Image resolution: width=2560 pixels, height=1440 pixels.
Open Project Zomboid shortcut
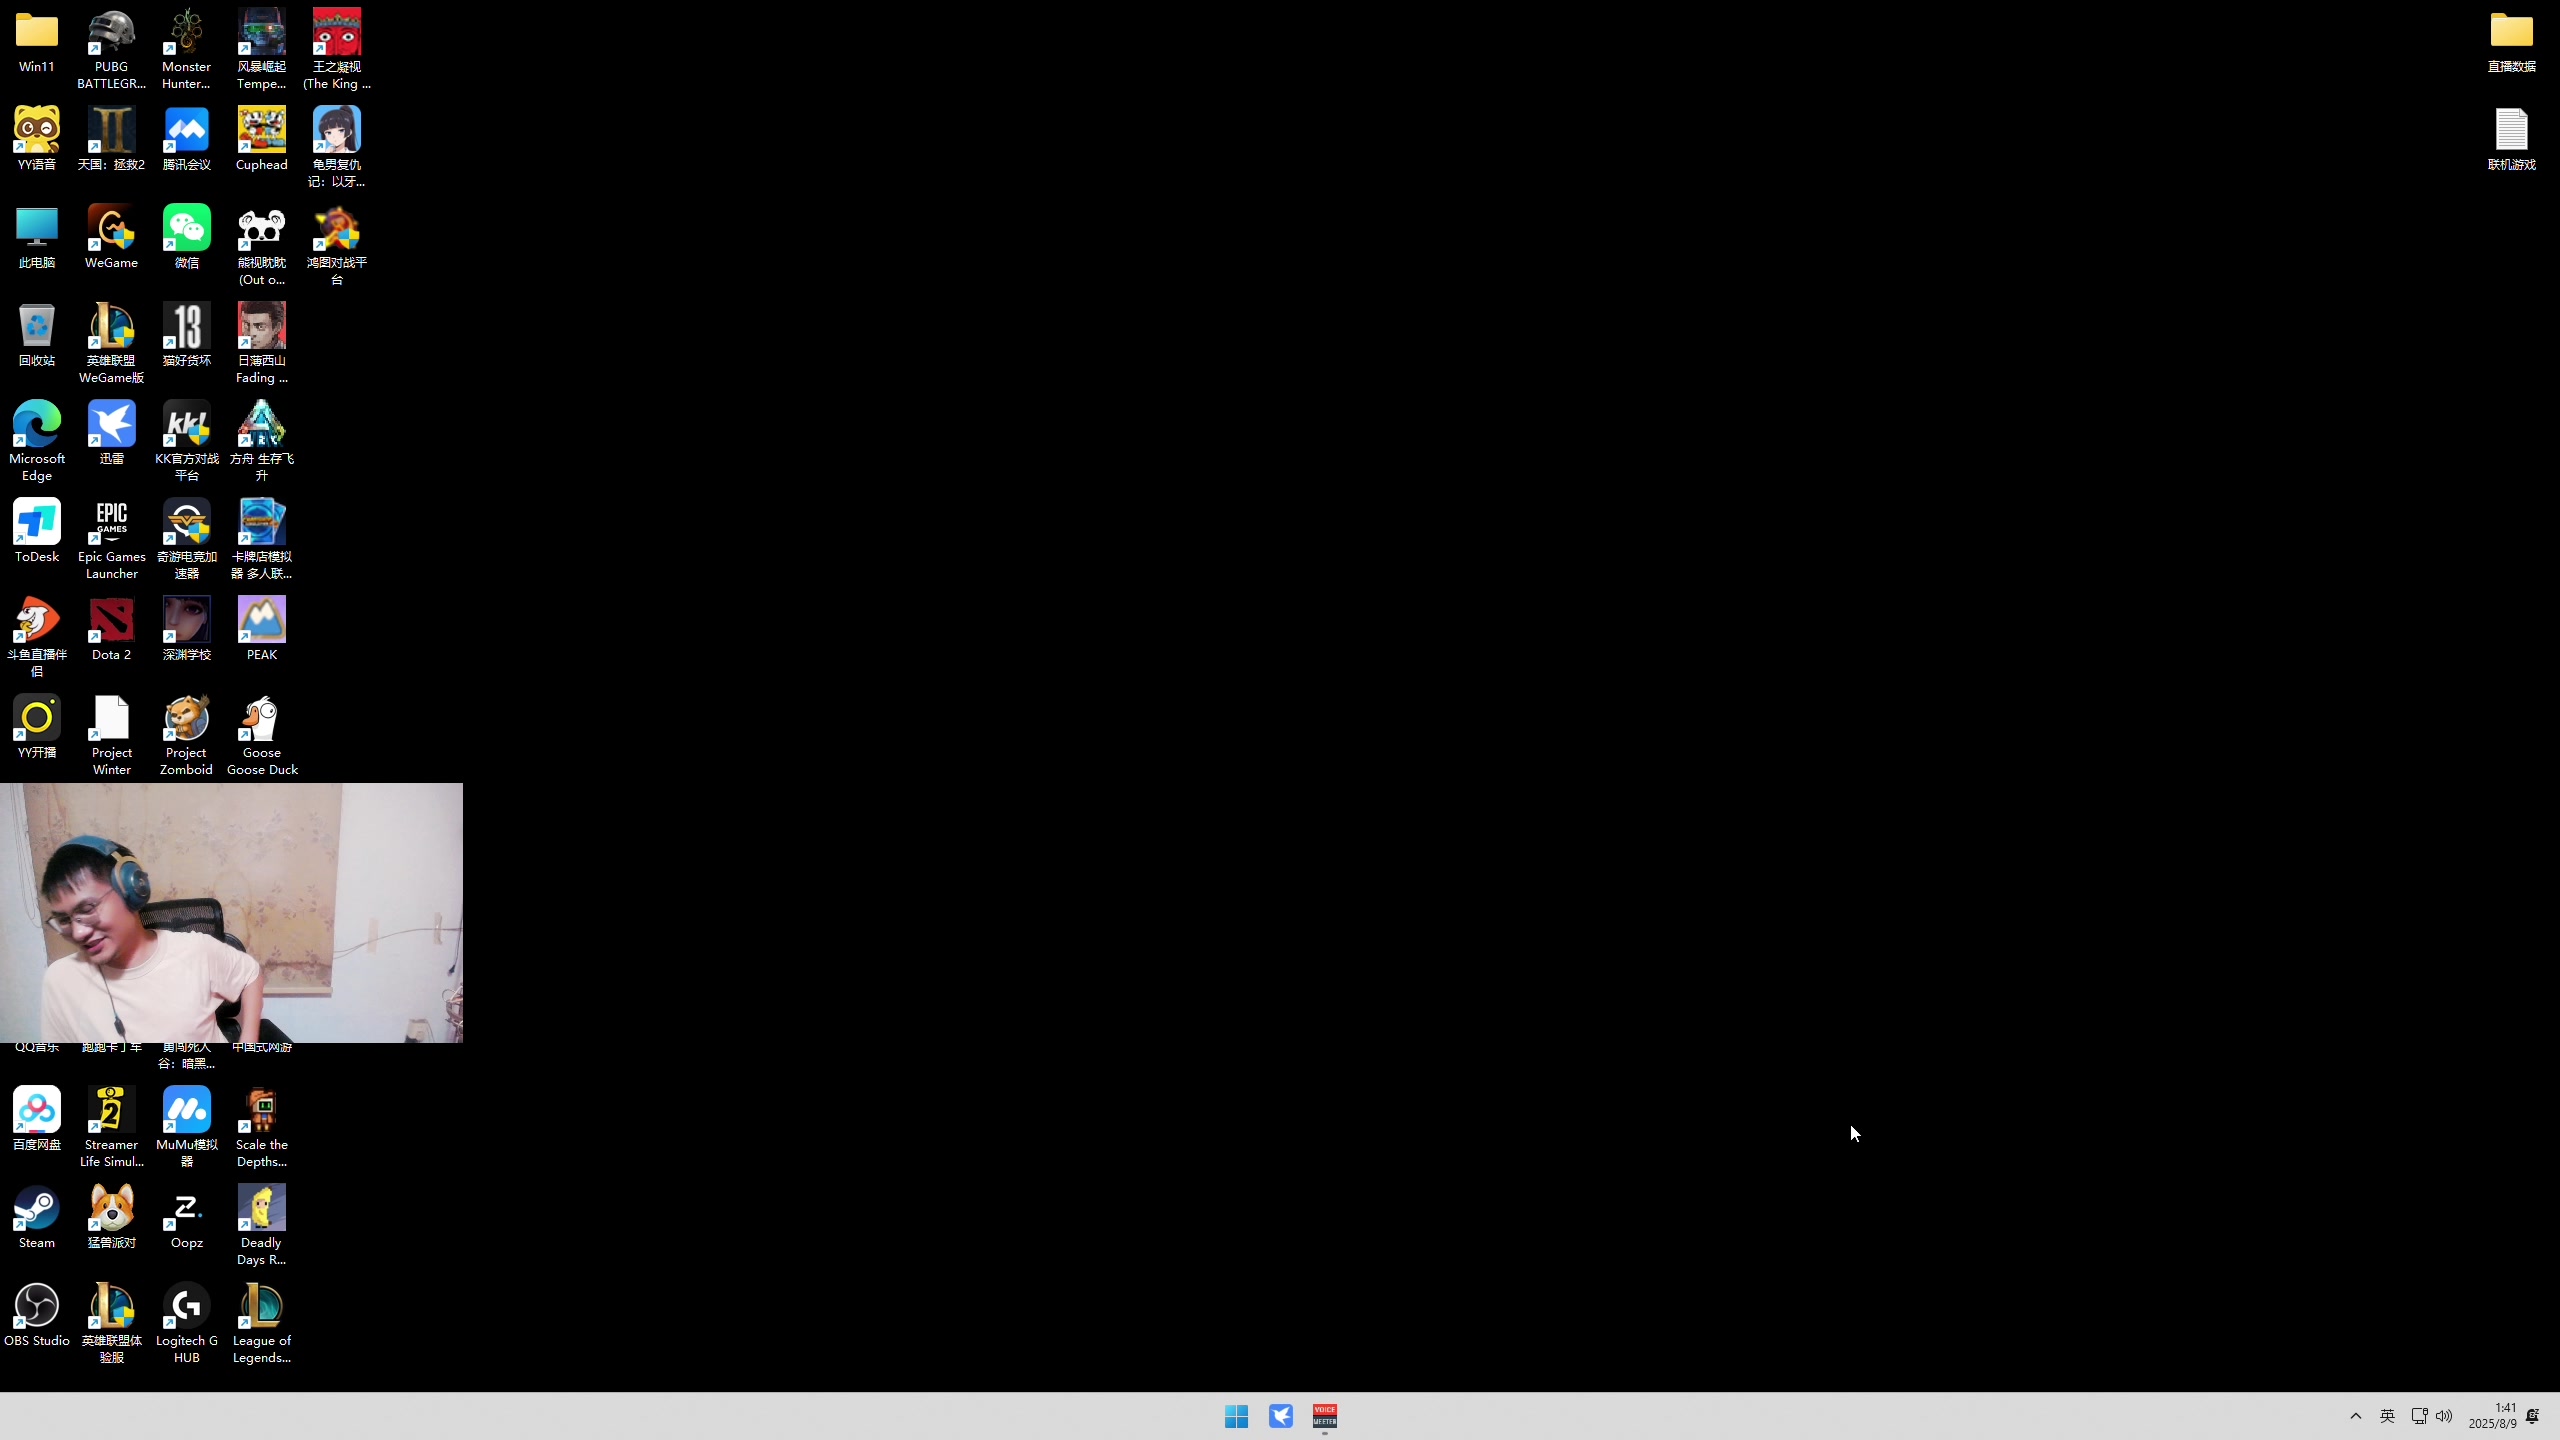pyautogui.click(x=187, y=736)
